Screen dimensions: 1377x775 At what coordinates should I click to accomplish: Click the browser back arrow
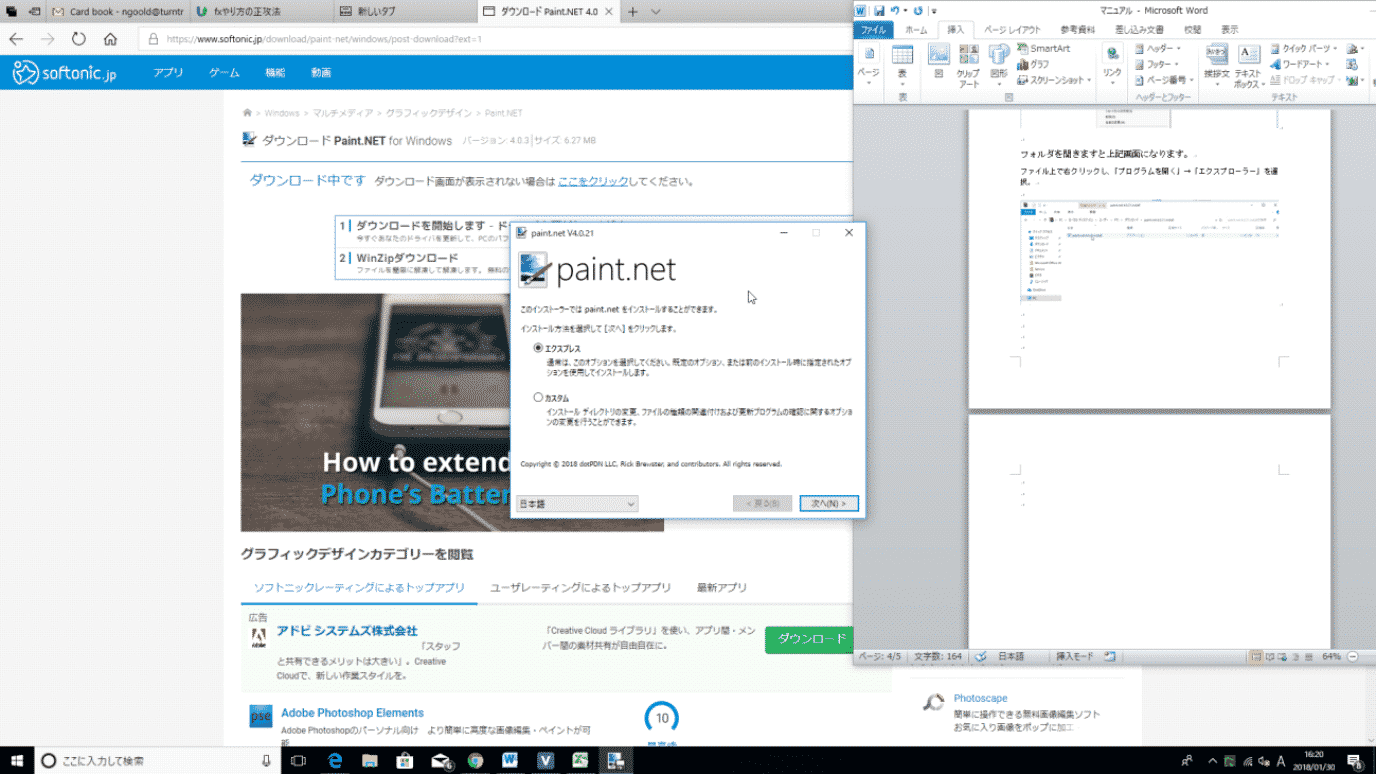click(x=16, y=39)
